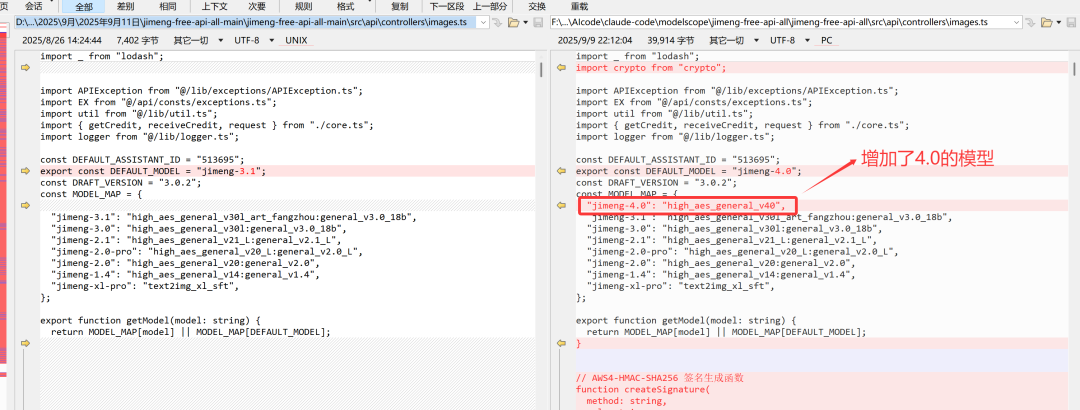The image size is (1080, 410).
Task: Click right line ending label PC
Action: [x=827, y=40]
